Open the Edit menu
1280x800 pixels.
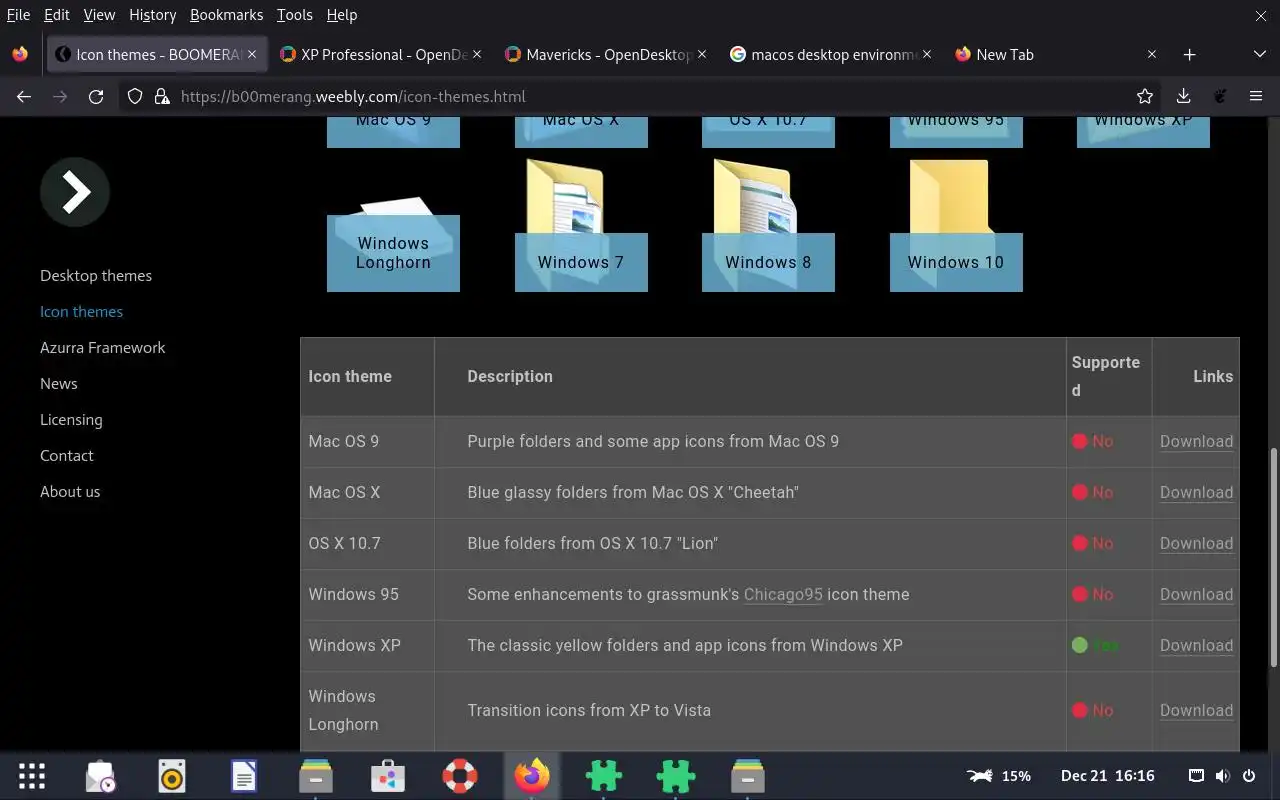coord(57,15)
